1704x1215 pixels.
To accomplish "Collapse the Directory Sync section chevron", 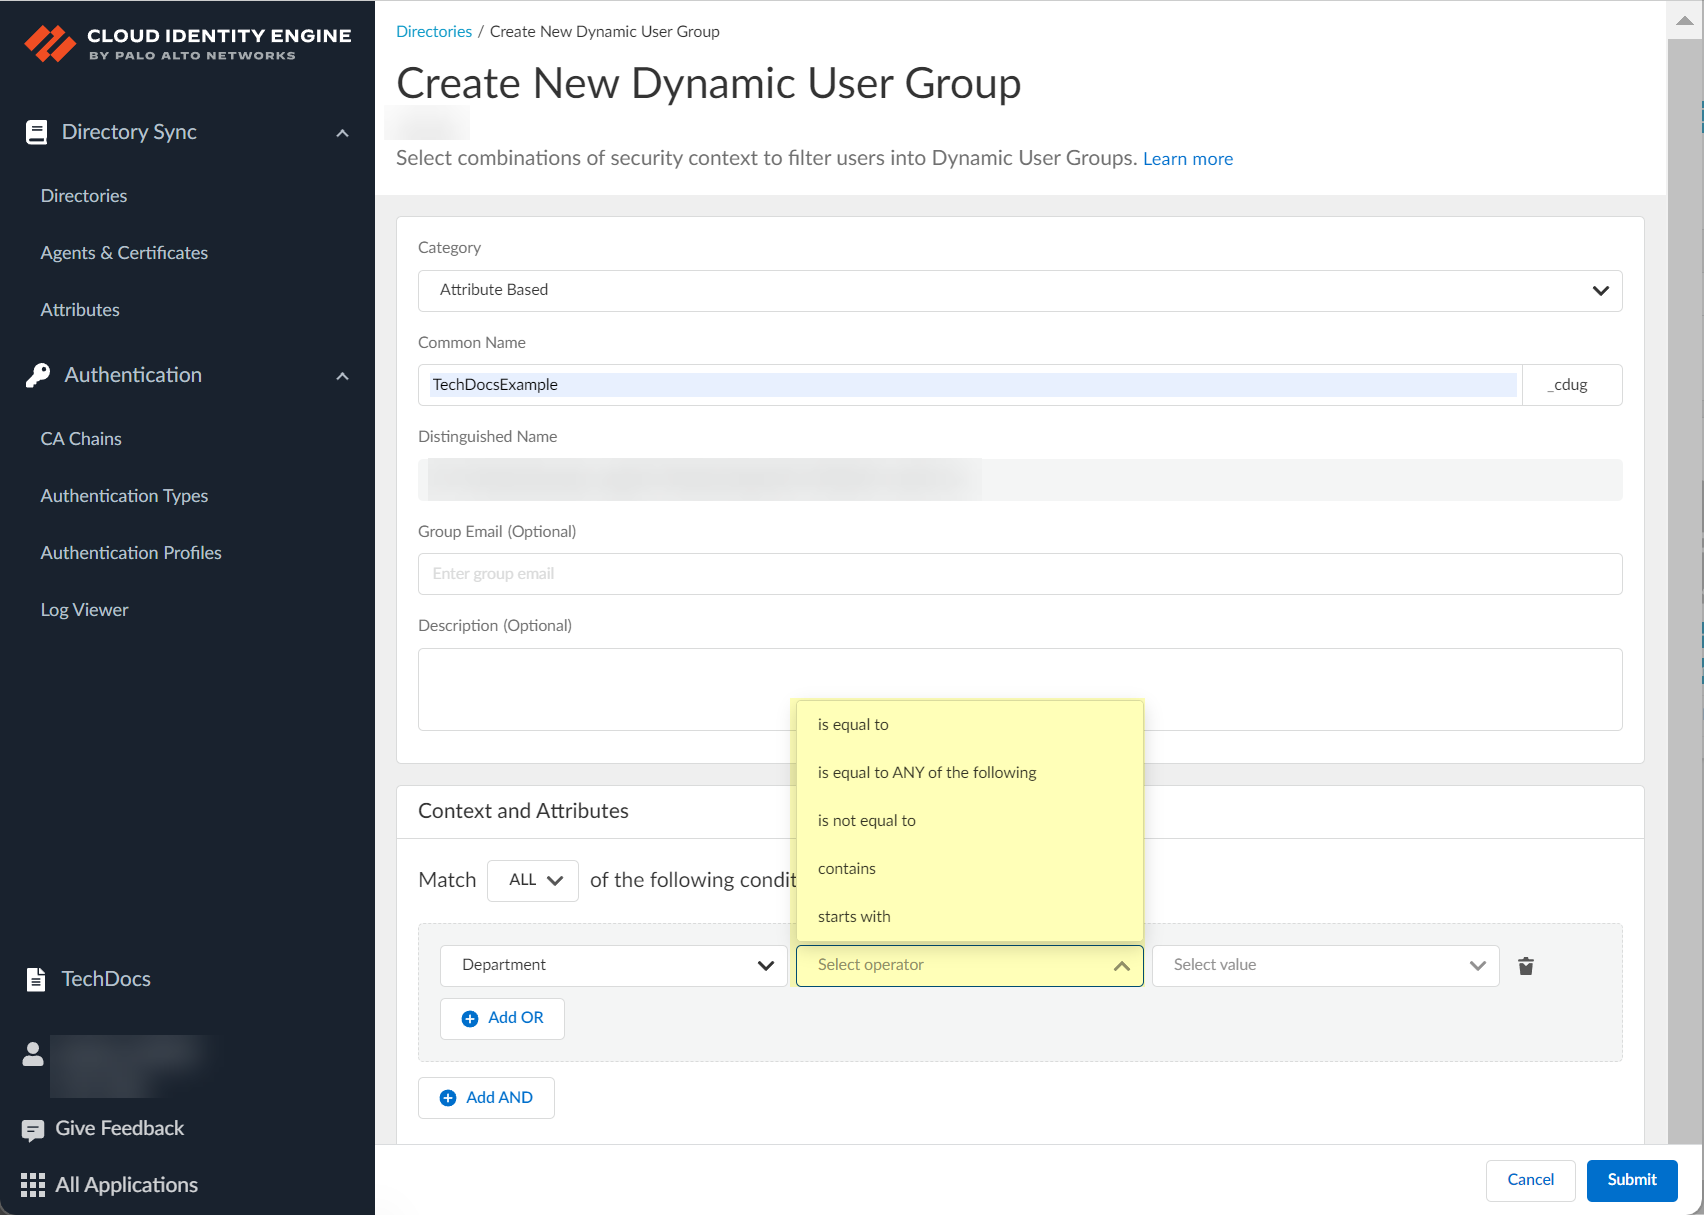I will point(342,133).
